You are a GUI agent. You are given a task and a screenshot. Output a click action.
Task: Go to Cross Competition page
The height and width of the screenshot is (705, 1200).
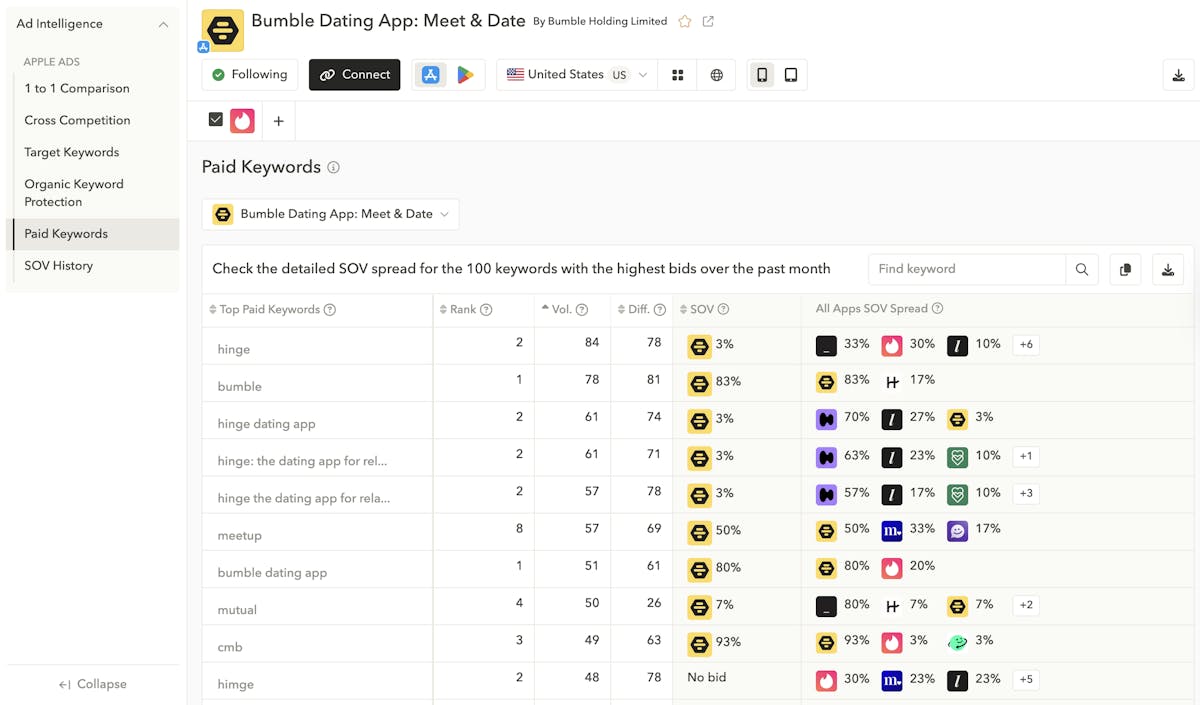pyautogui.click(x=77, y=120)
